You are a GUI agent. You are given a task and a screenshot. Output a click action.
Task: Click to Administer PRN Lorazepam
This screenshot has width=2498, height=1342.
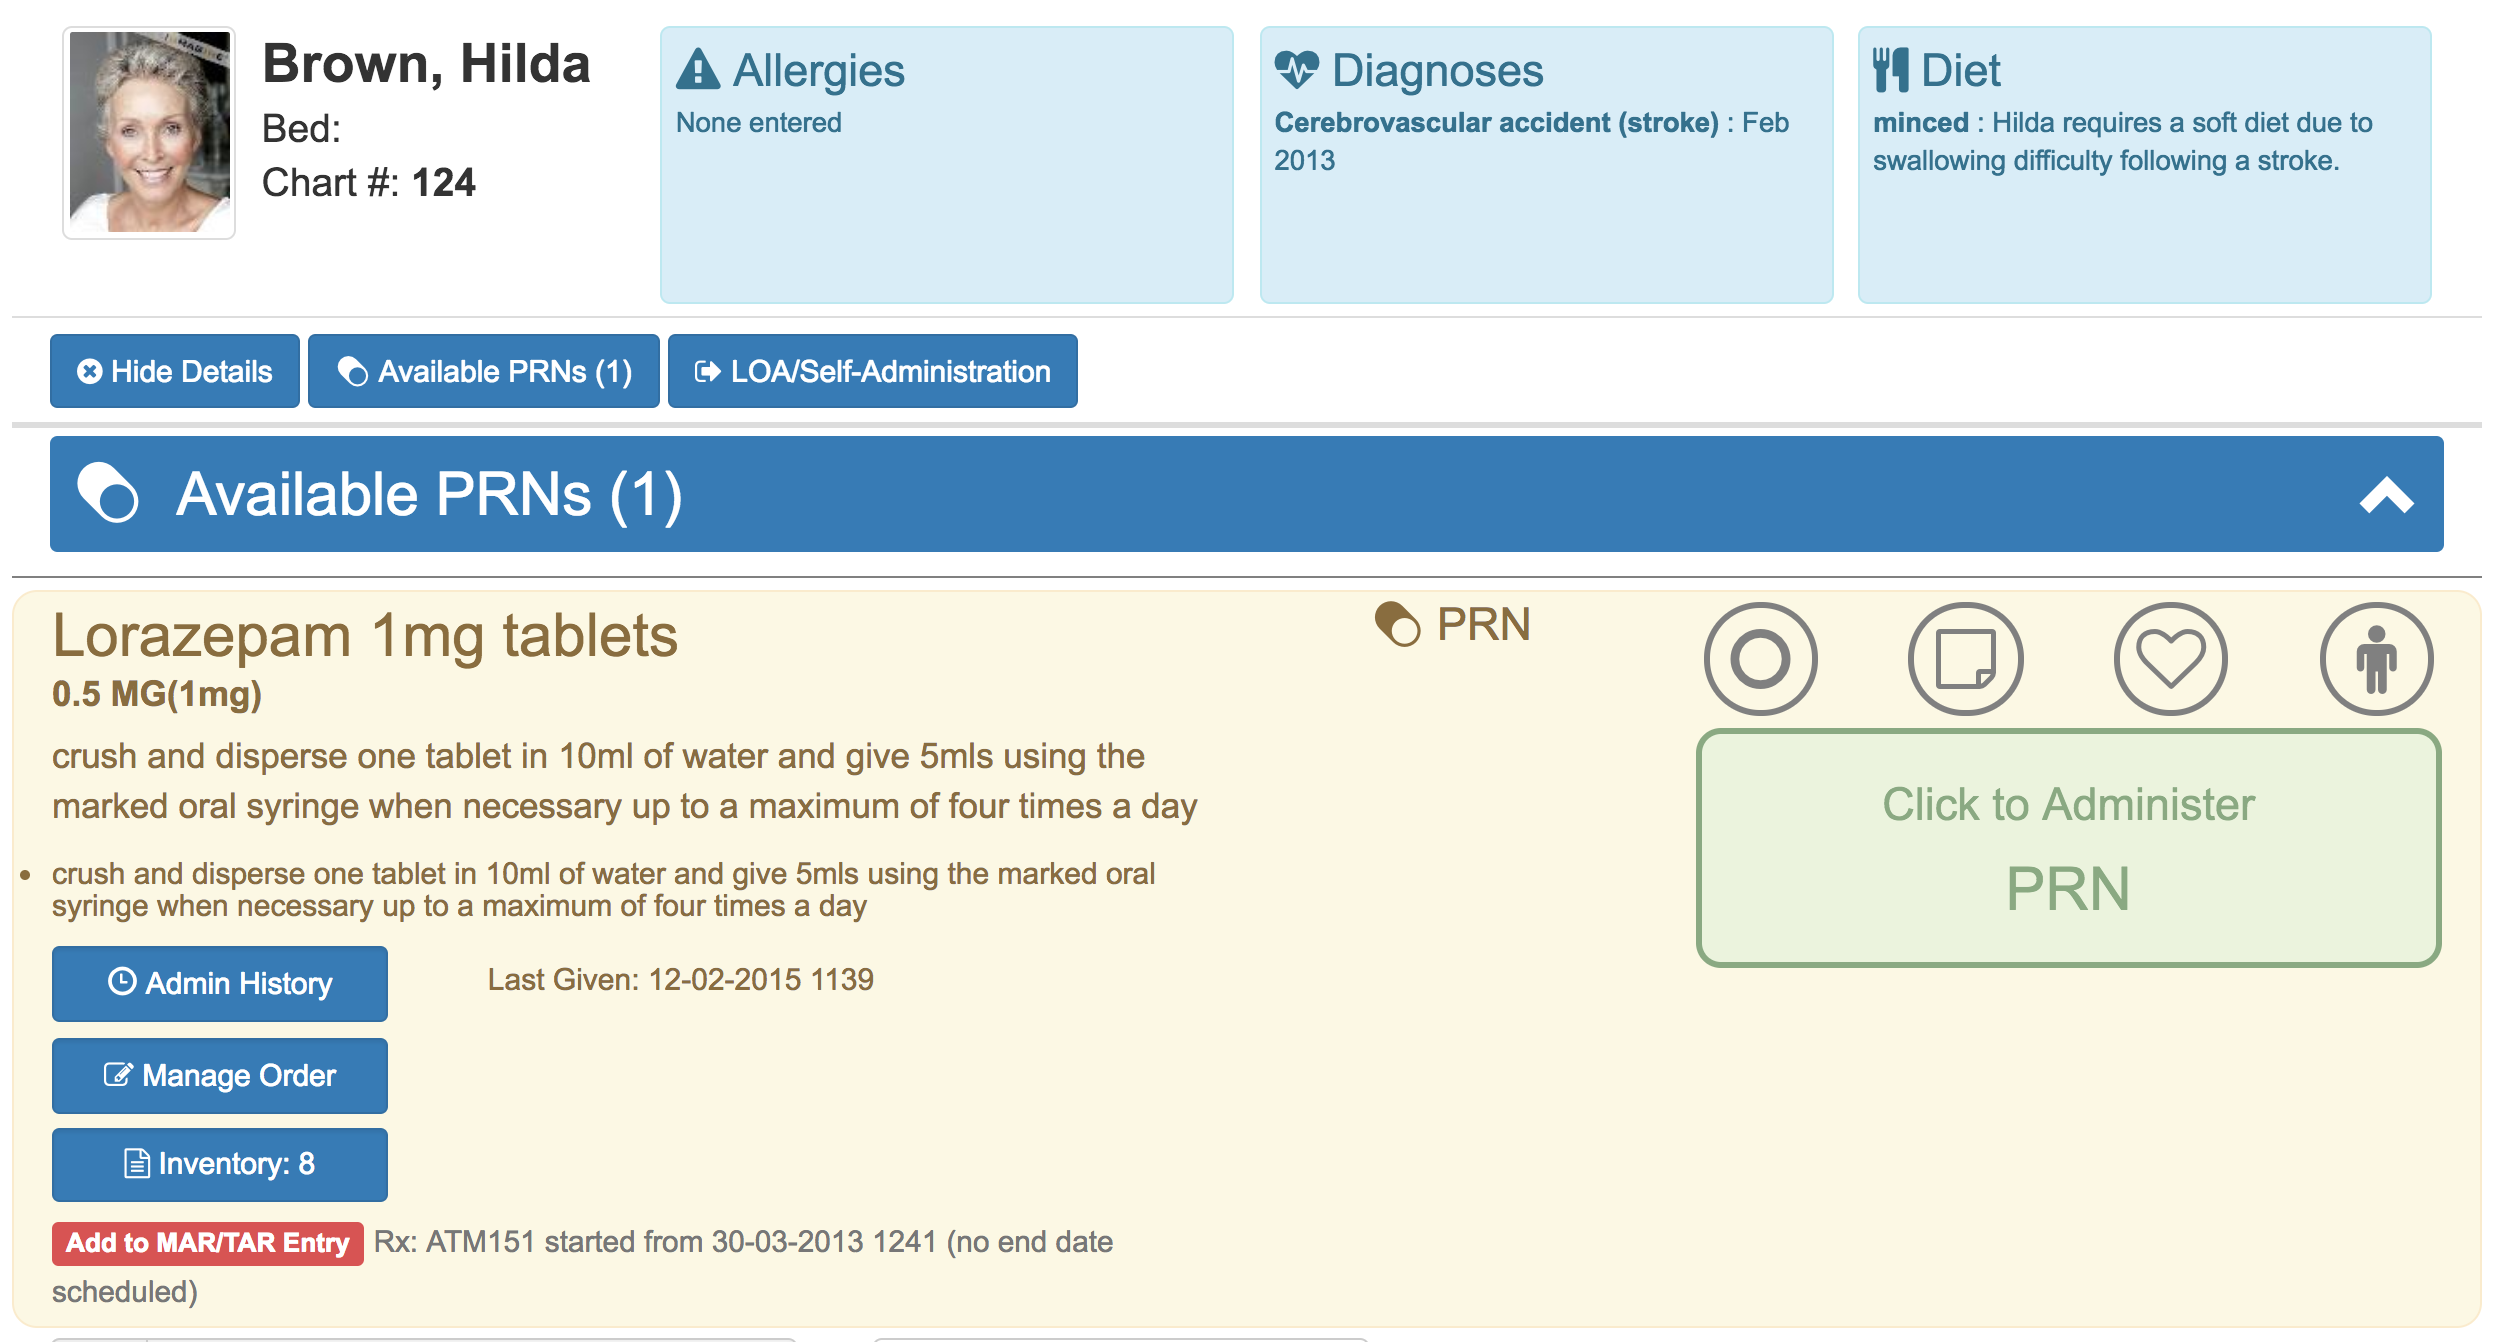click(2068, 847)
